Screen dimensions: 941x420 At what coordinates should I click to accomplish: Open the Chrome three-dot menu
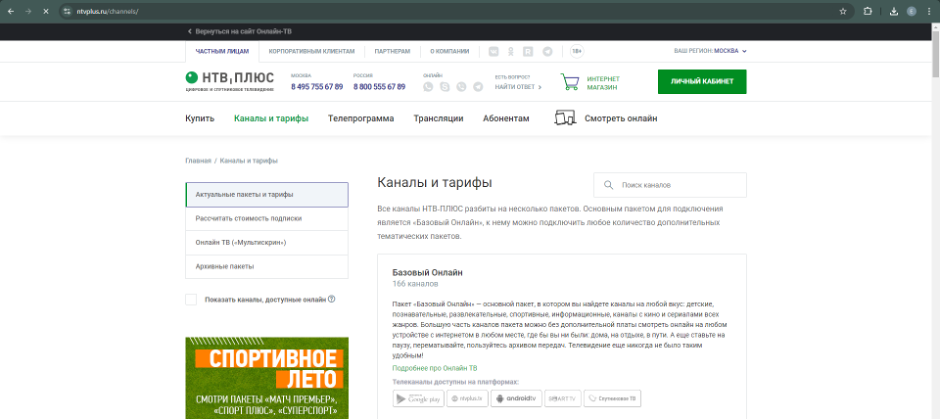pyautogui.click(x=929, y=11)
